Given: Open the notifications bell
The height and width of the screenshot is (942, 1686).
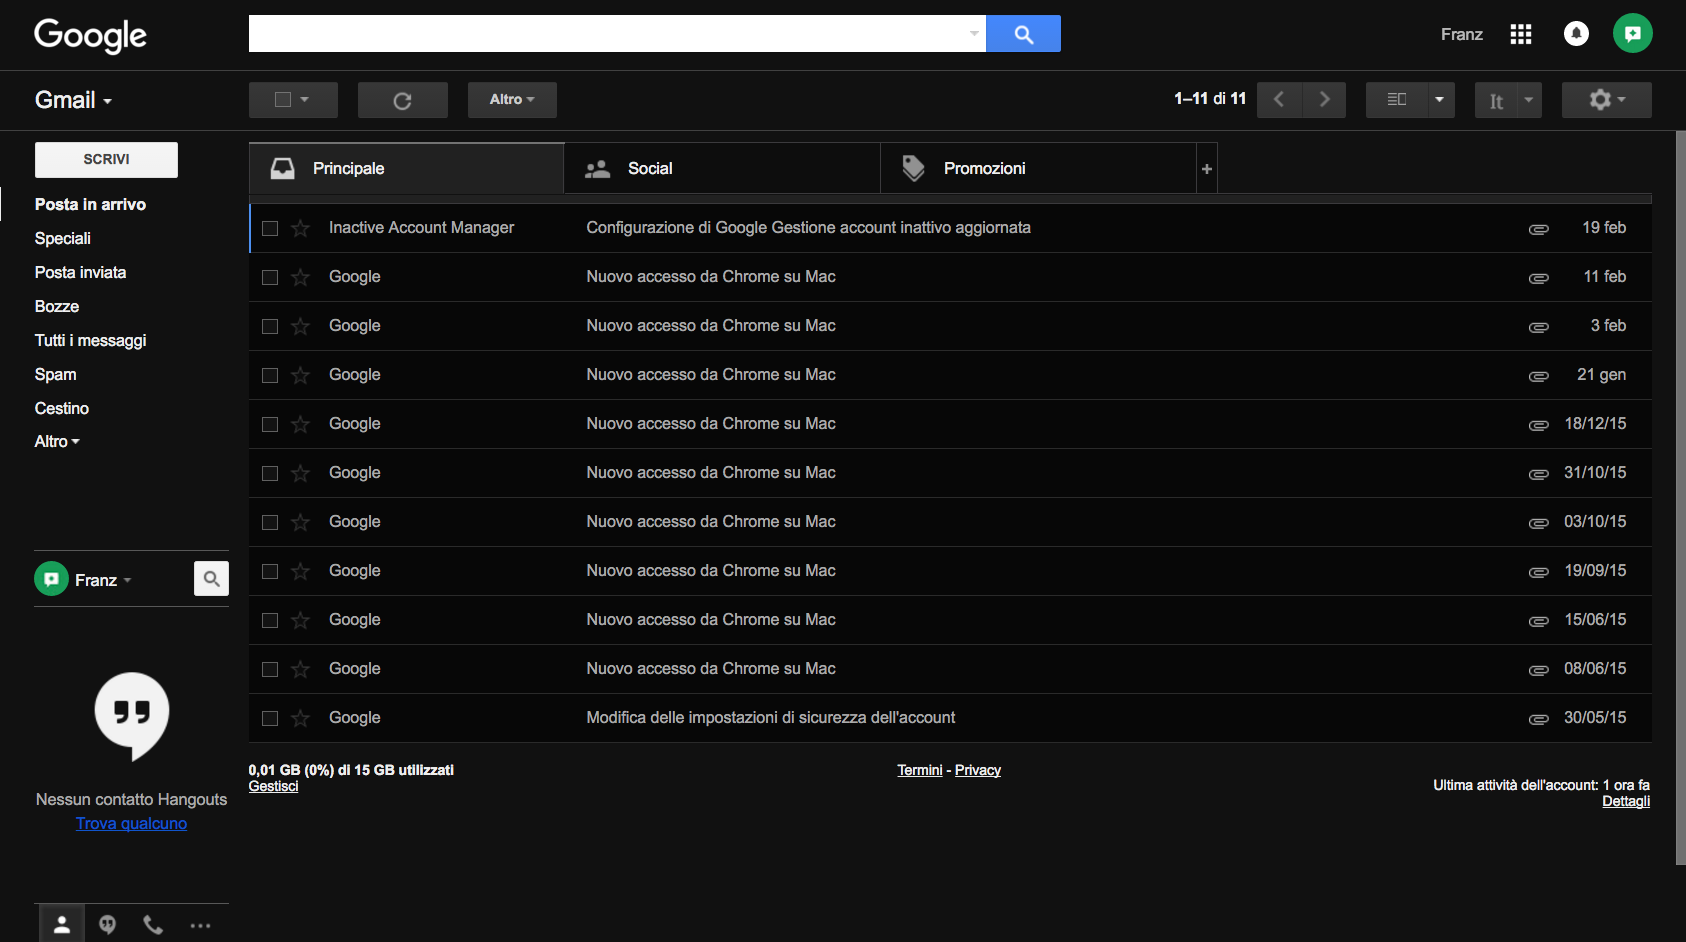Looking at the screenshot, I should (1576, 34).
